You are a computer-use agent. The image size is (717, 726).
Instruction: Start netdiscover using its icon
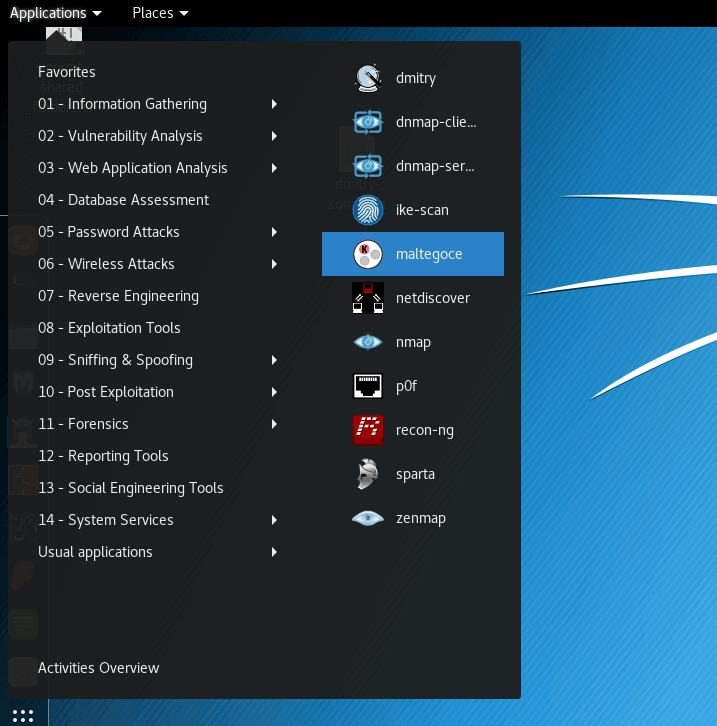[x=368, y=298]
